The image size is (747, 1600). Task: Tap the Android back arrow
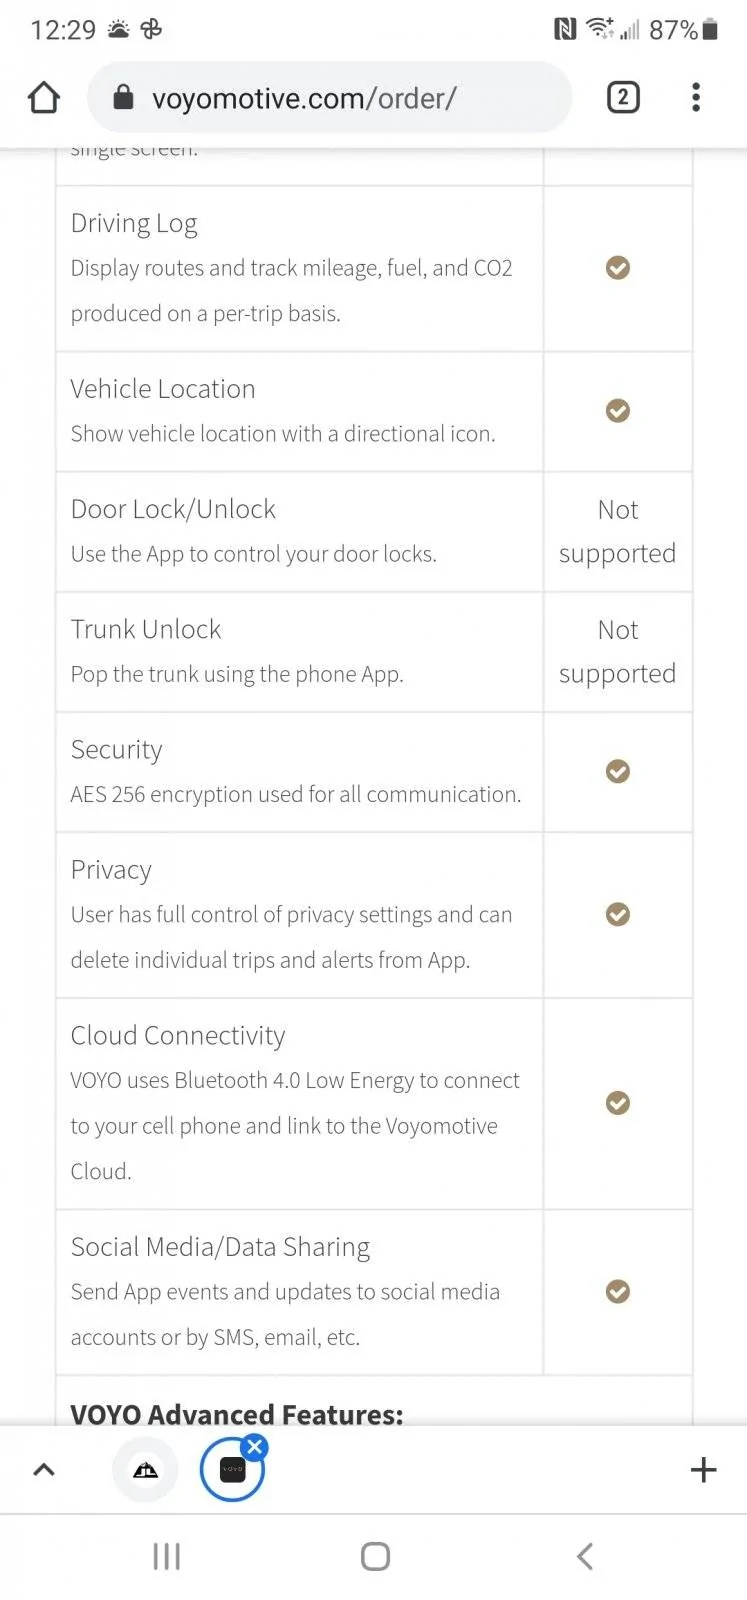coord(585,1556)
